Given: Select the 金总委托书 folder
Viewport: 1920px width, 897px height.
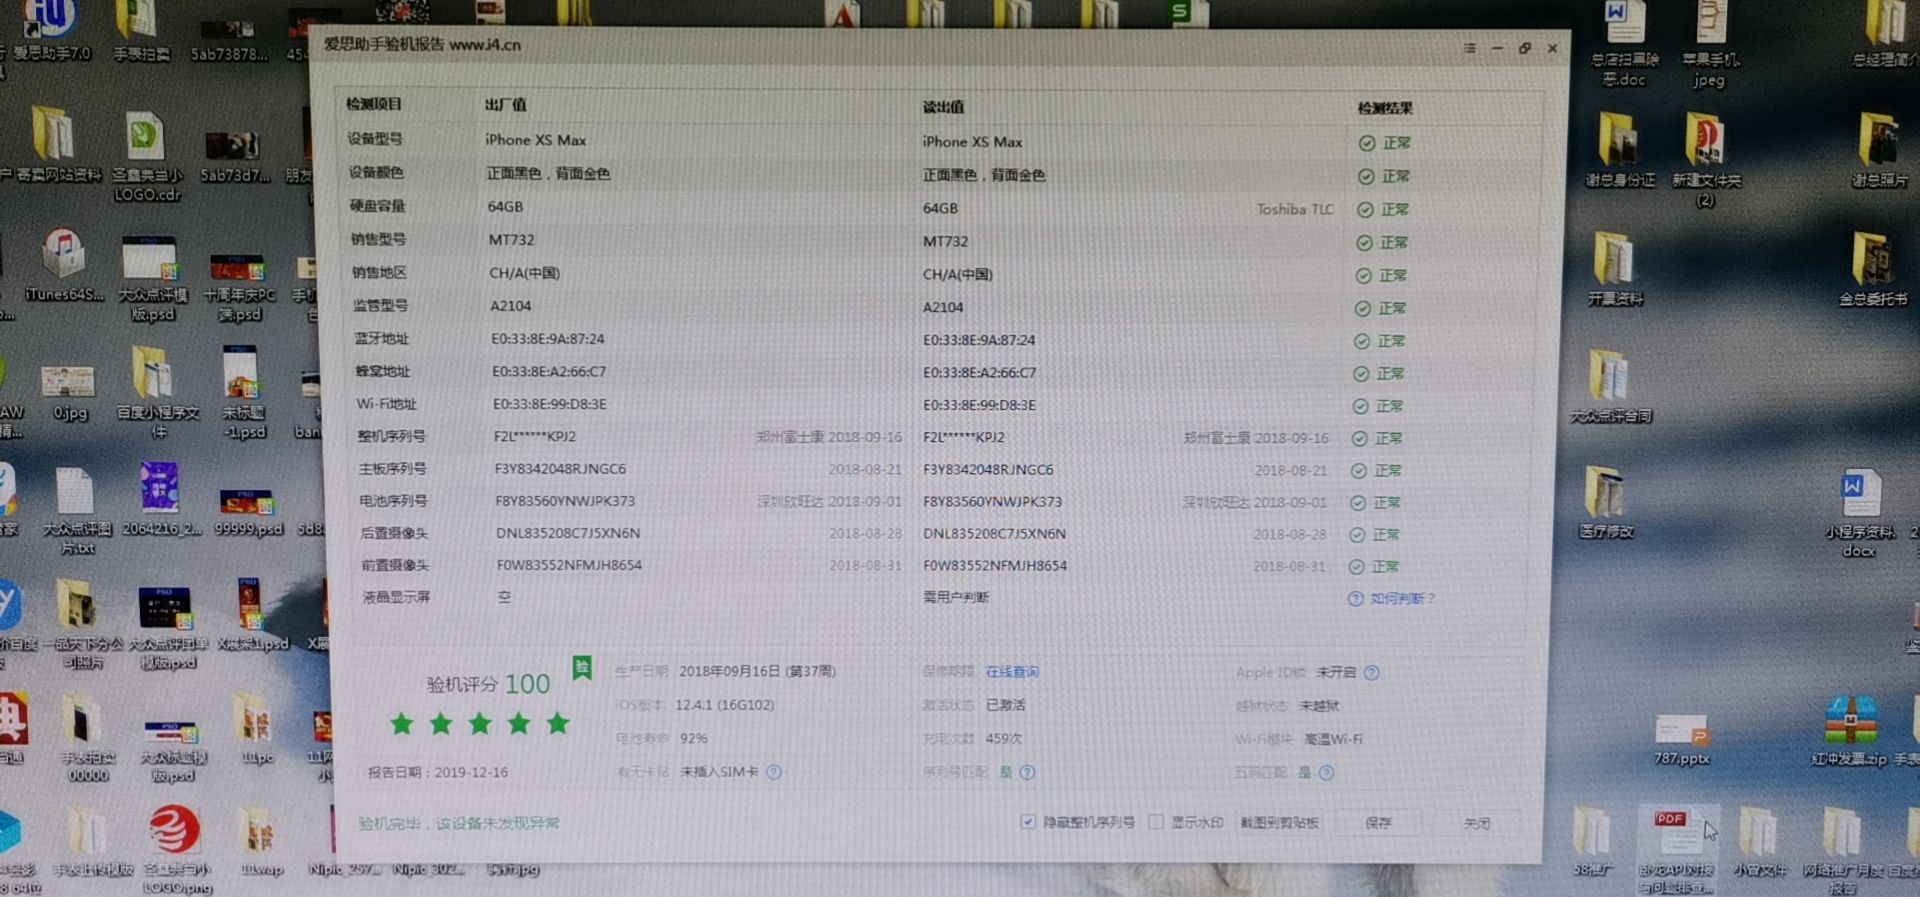Looking at the screenshot, I should (1872, 268).
